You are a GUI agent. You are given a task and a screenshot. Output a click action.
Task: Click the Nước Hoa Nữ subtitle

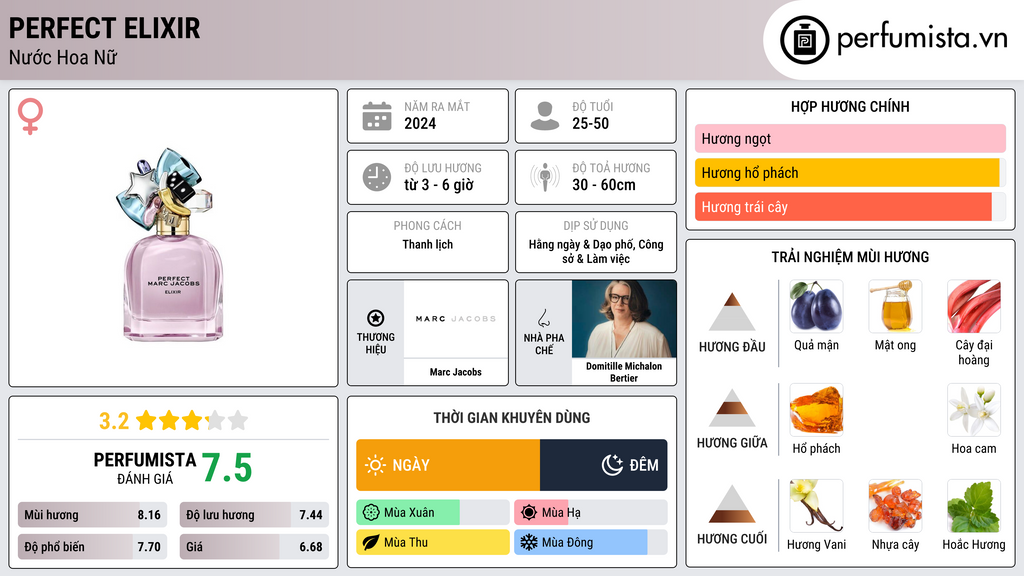pyautogui.click(x=63, y=57)
